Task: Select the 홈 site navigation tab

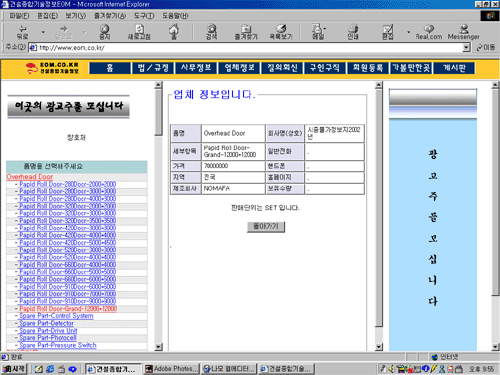Action: 110,68
